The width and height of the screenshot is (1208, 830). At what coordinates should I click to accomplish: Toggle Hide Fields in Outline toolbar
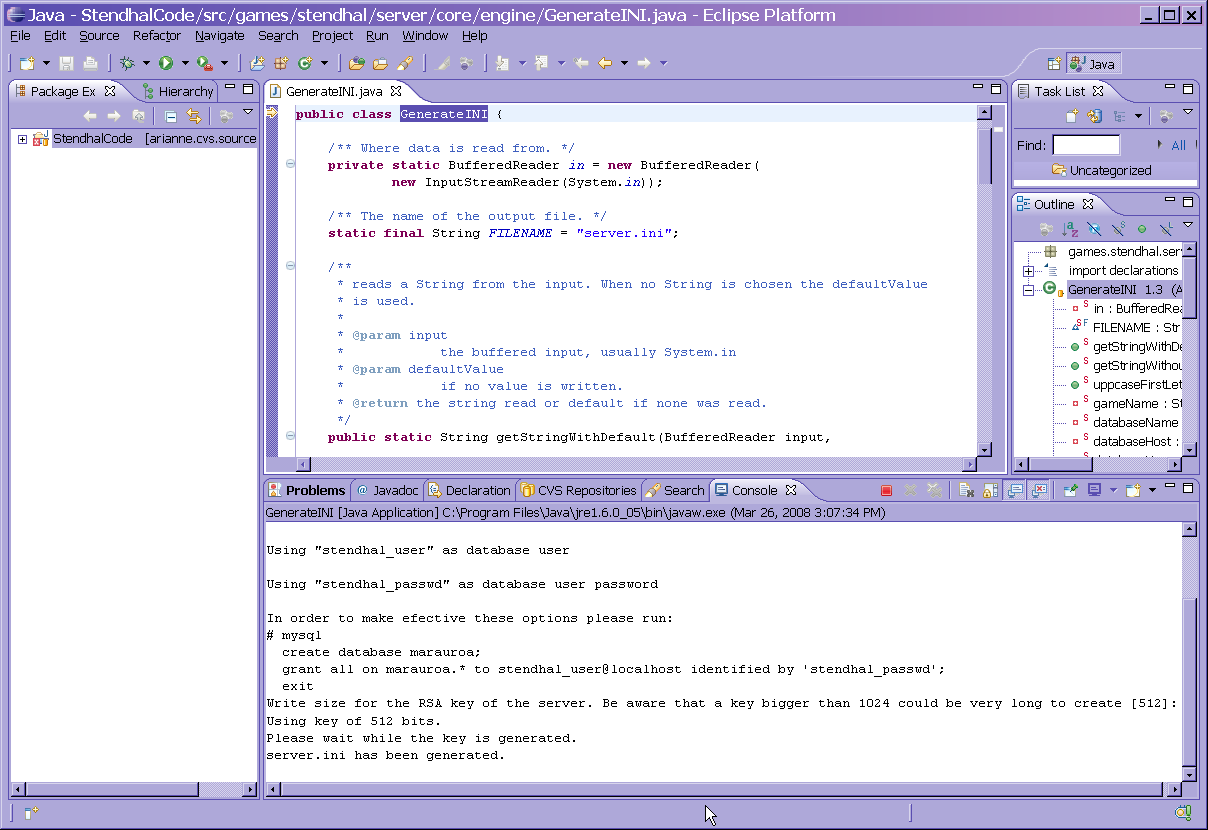pyautogui.click(x=1094, y=229)
